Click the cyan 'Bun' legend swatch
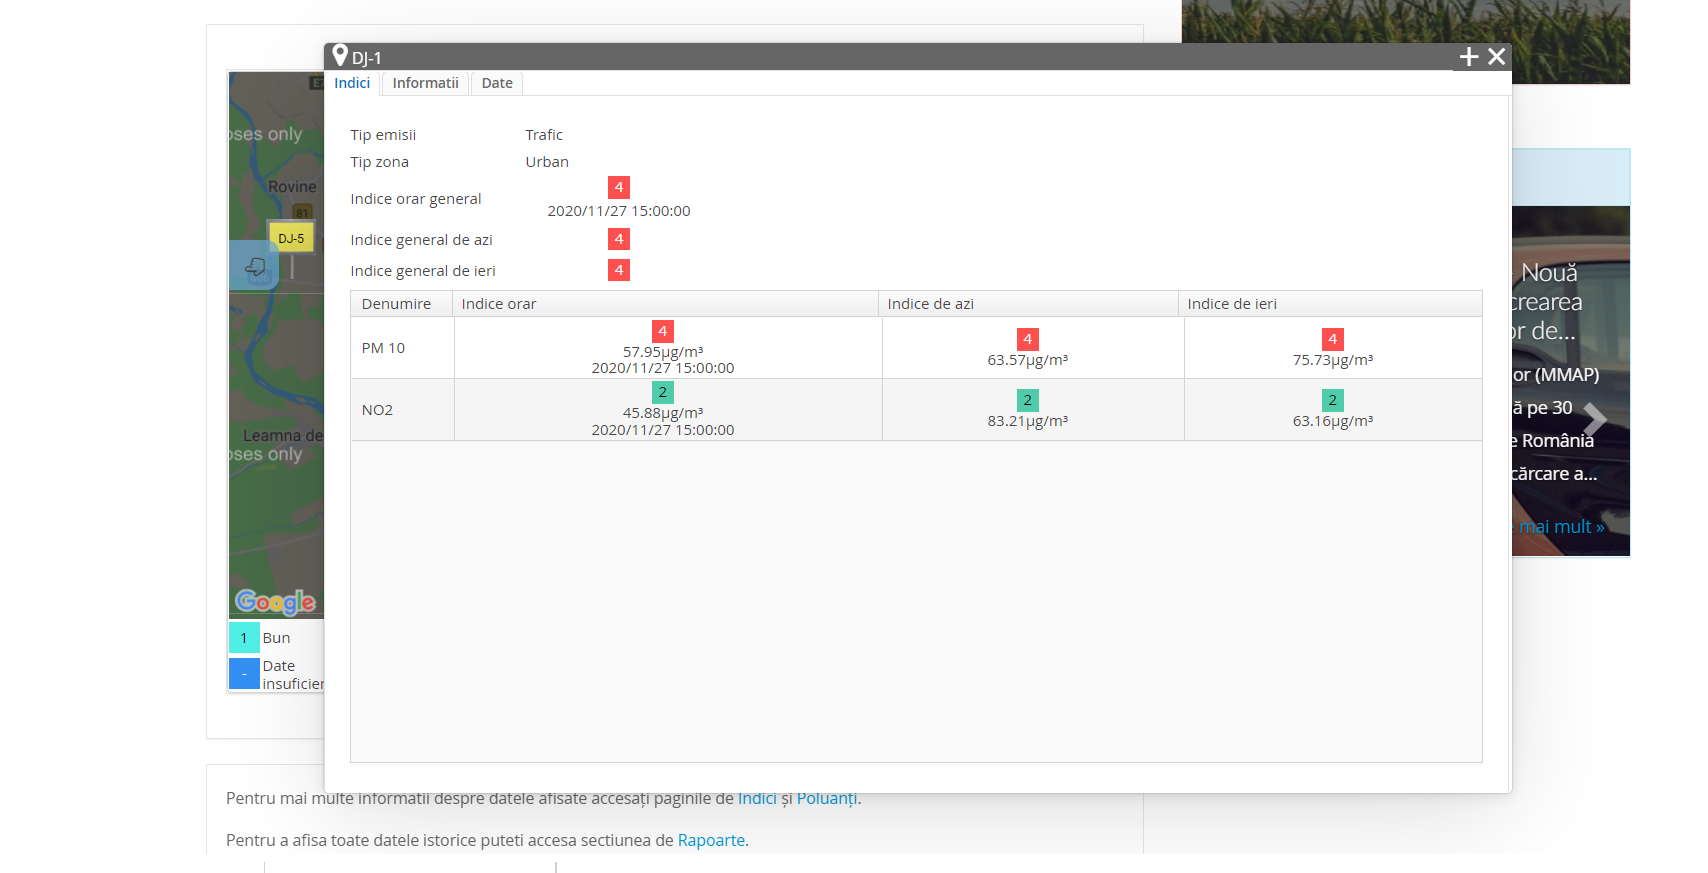This screenshot has width=1708, height=873. (x=244, y=638)
